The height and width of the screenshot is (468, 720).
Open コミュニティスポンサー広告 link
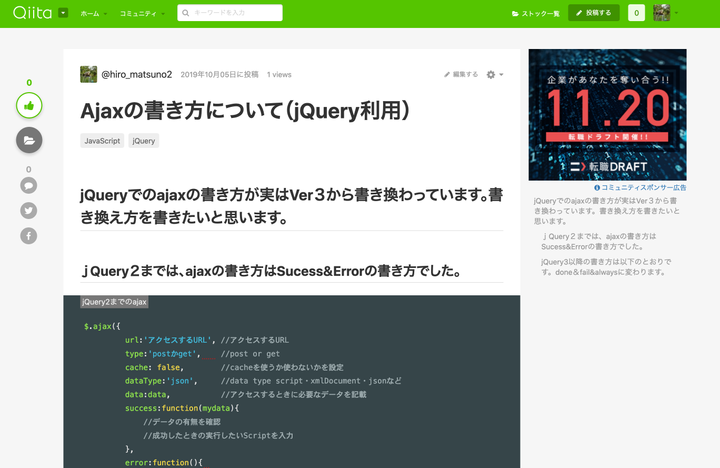pyautogui.click(x=640, y=187)
